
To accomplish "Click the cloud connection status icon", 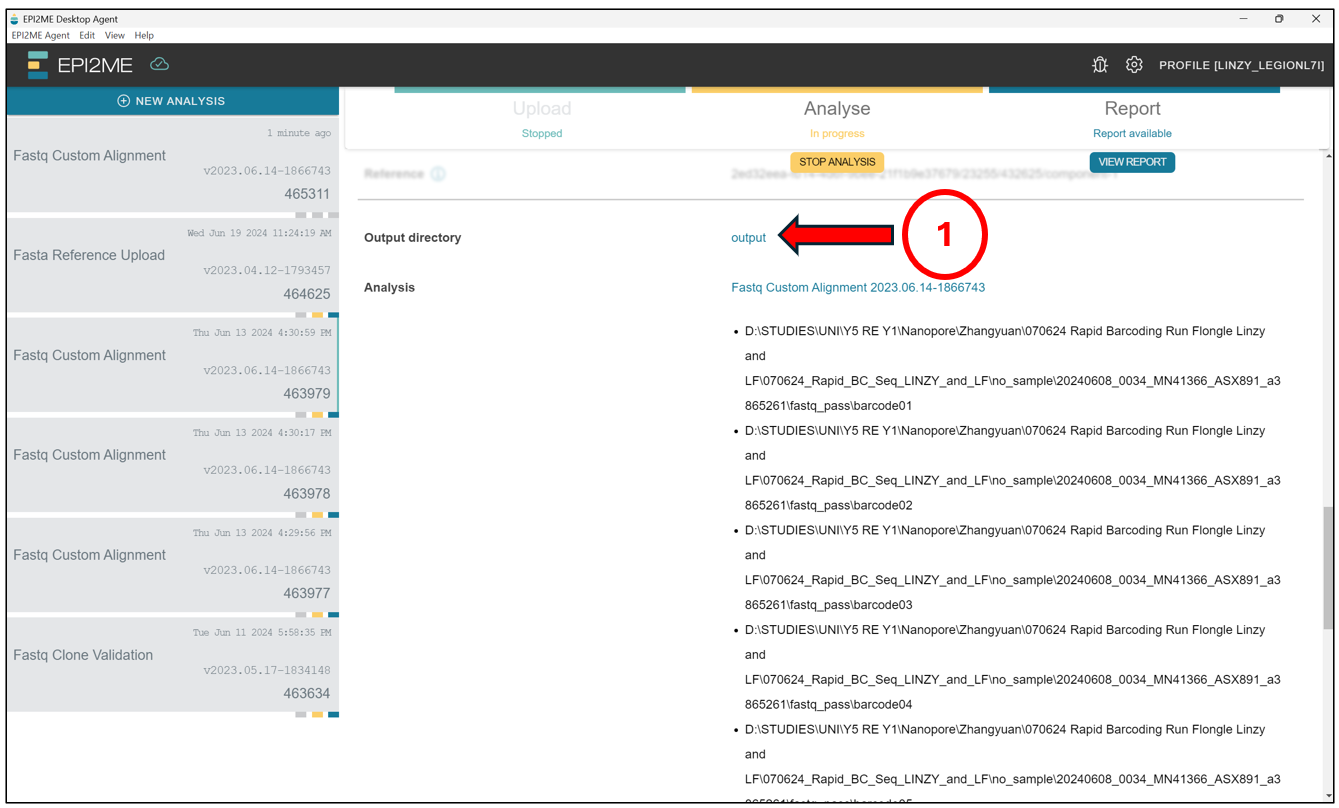I will (159, 65).
